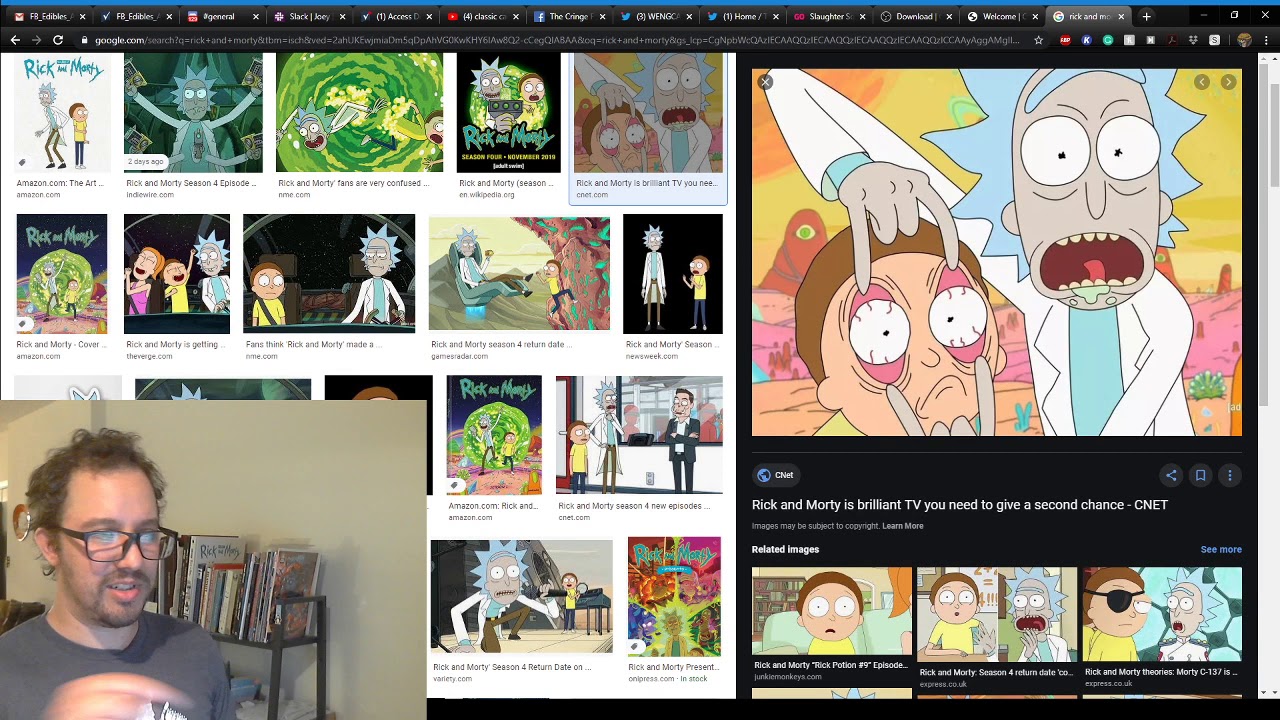Open Rick and Morty Wikipedia poster thumbnail
Screen dimensions: 1280x720
(508, 113)
